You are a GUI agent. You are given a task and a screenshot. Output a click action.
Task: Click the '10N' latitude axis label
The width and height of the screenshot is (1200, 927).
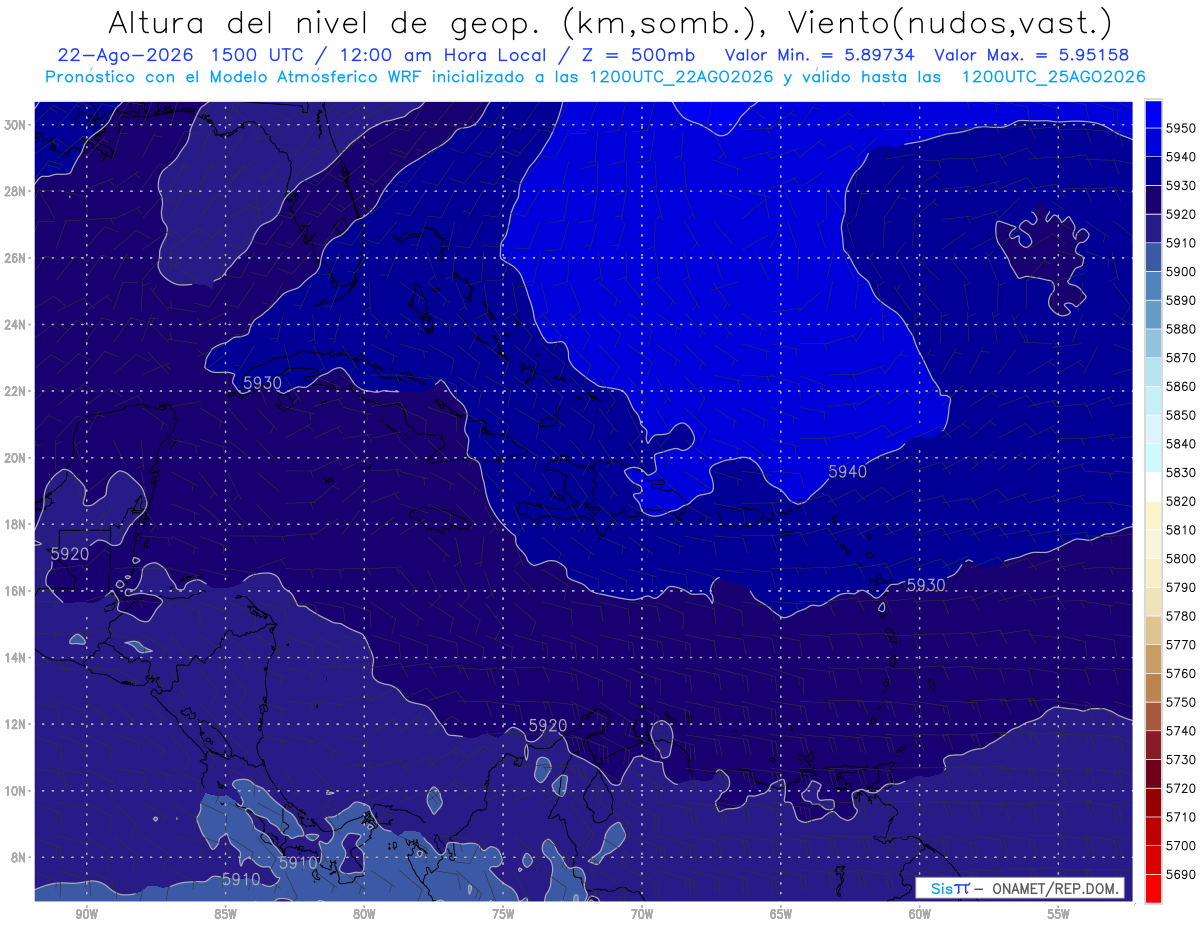point(15,791)
